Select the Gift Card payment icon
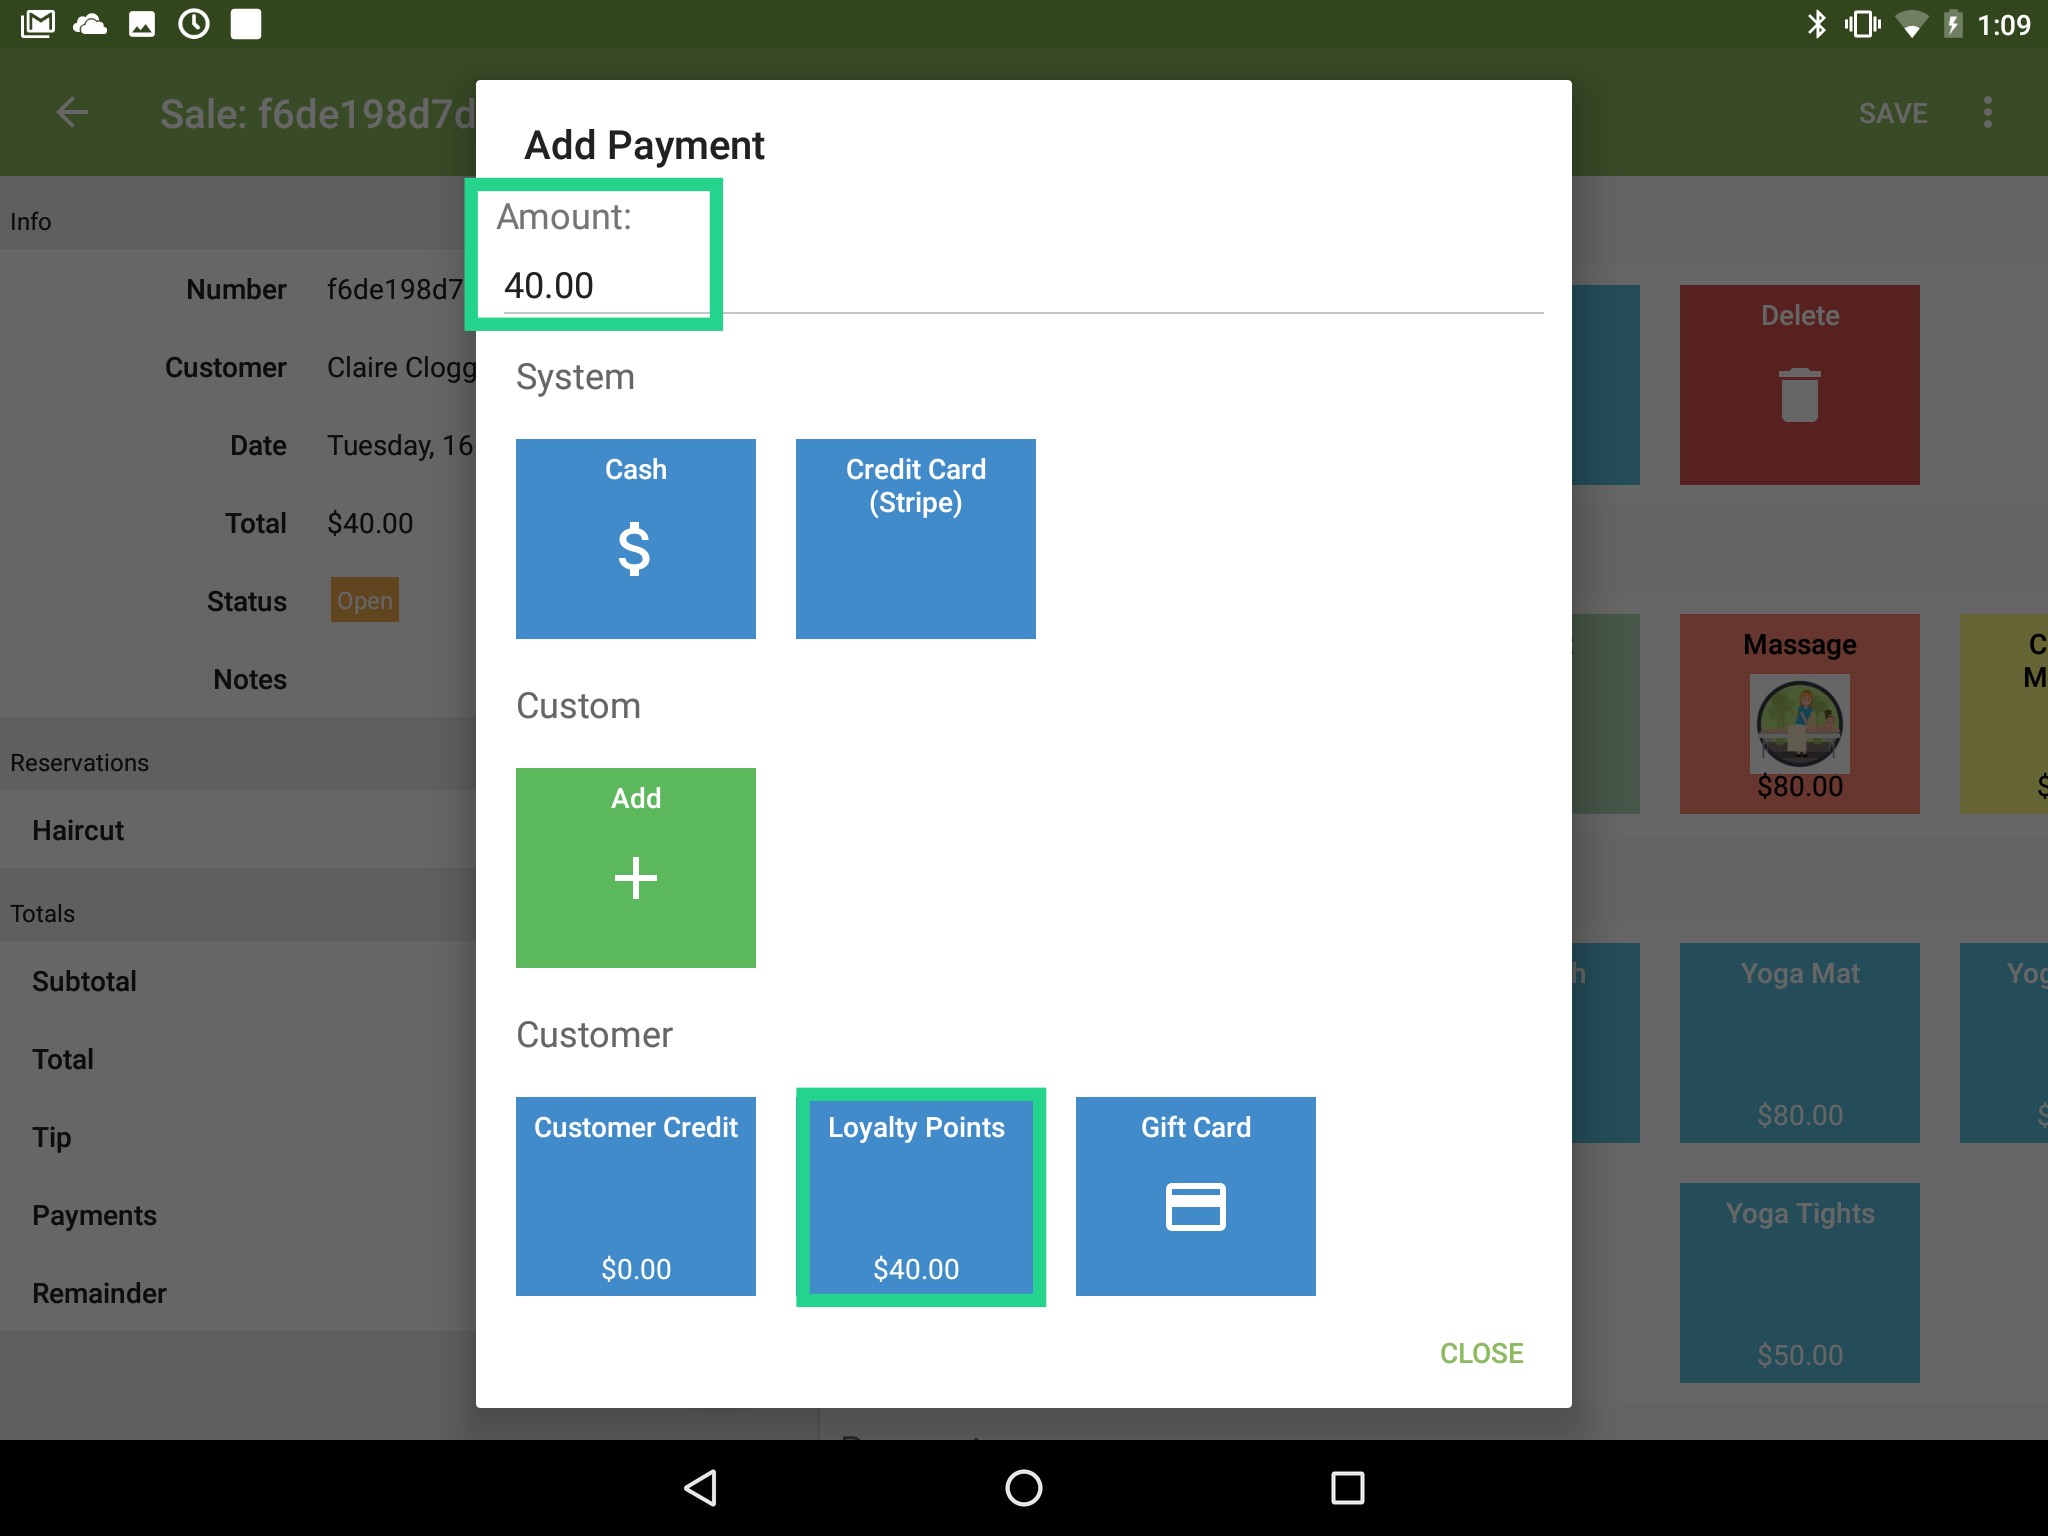This screenshot has width=2048, height=1536. (x=1195, y=1207)
